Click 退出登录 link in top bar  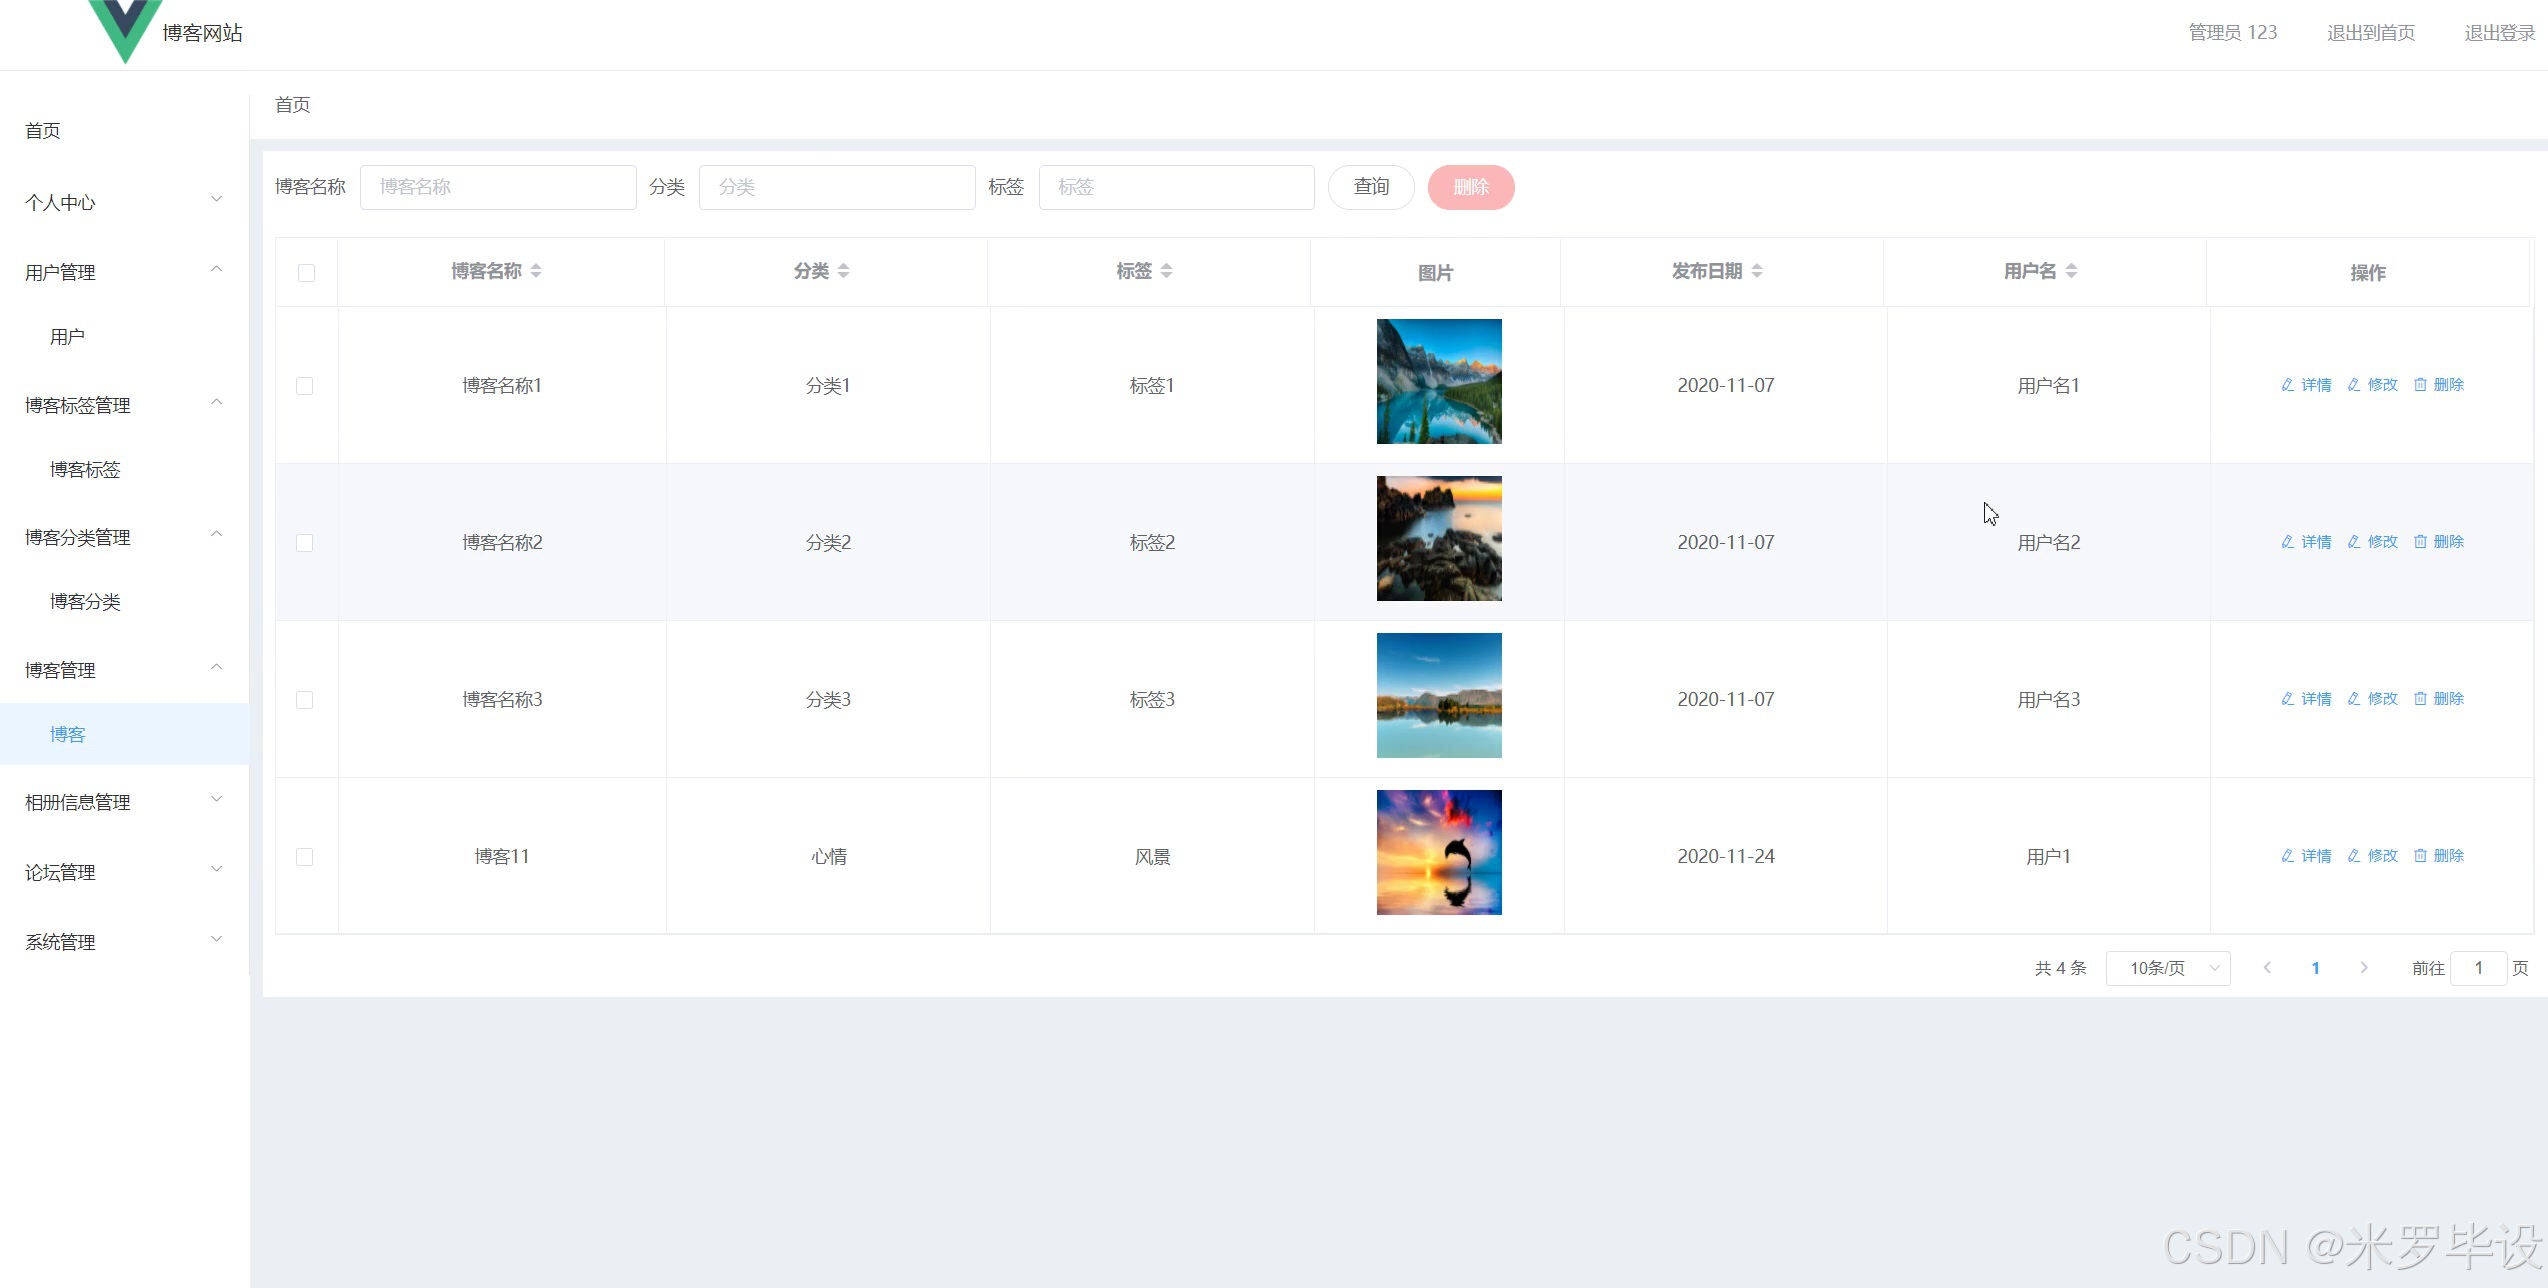(2499, 33)
